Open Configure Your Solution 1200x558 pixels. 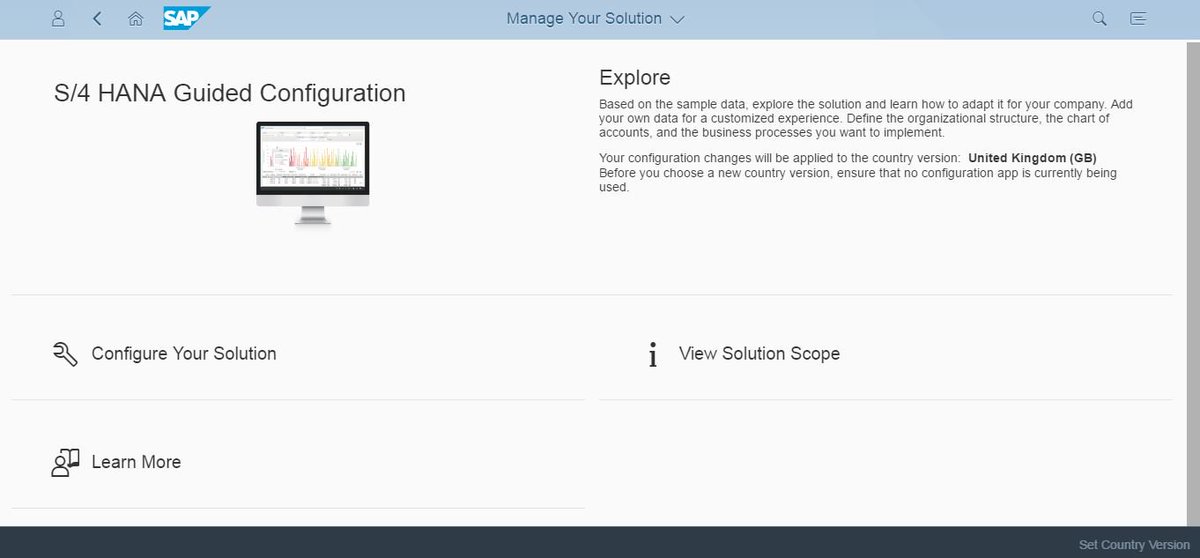click(x=184, y=353)
